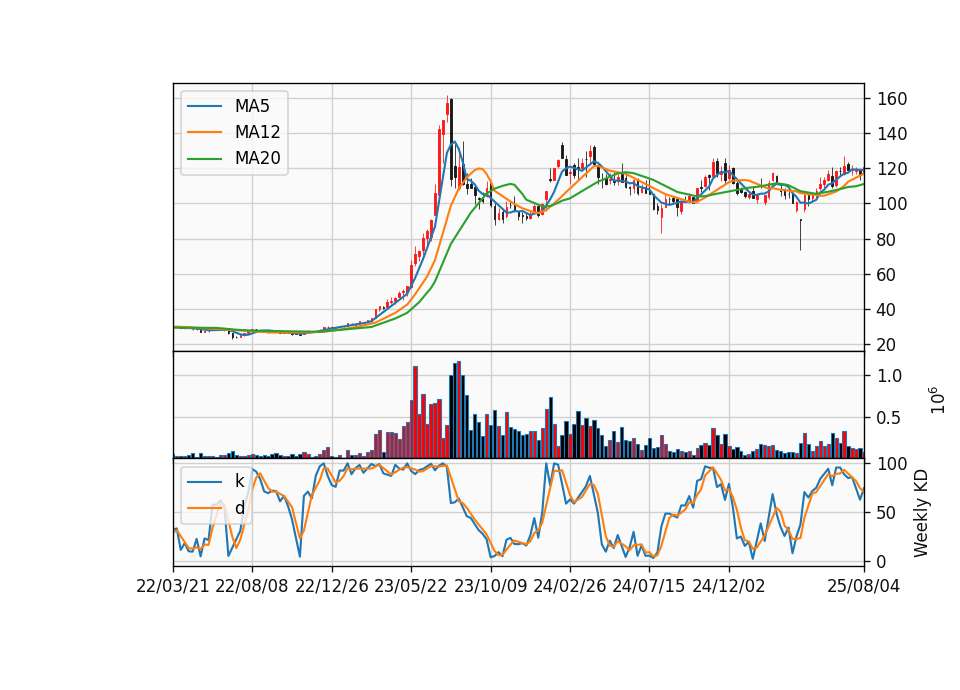Click the 0.5 volume axis tick label
This screenshot has width=960, height=690.
[890, 418]
